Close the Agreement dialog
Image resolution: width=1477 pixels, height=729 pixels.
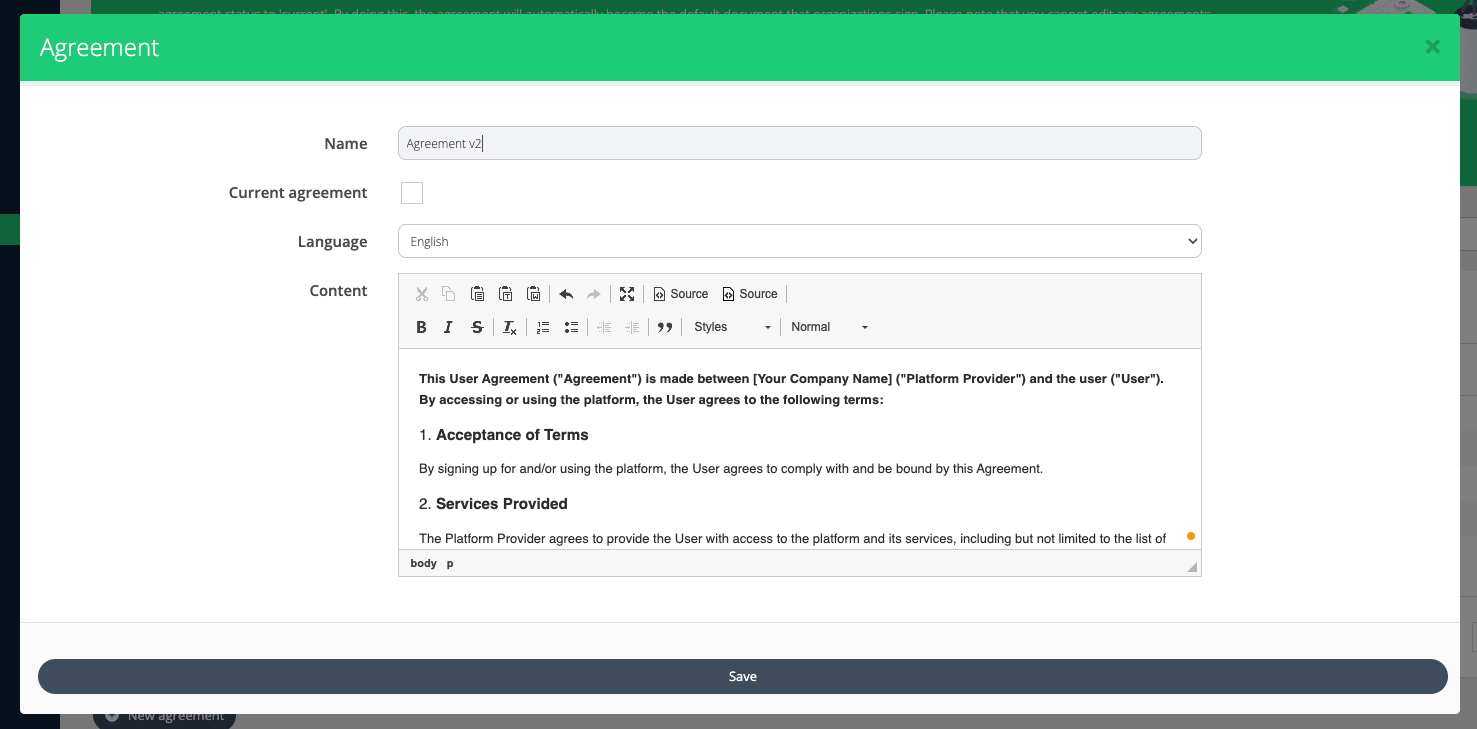(x=1432, y=47)
